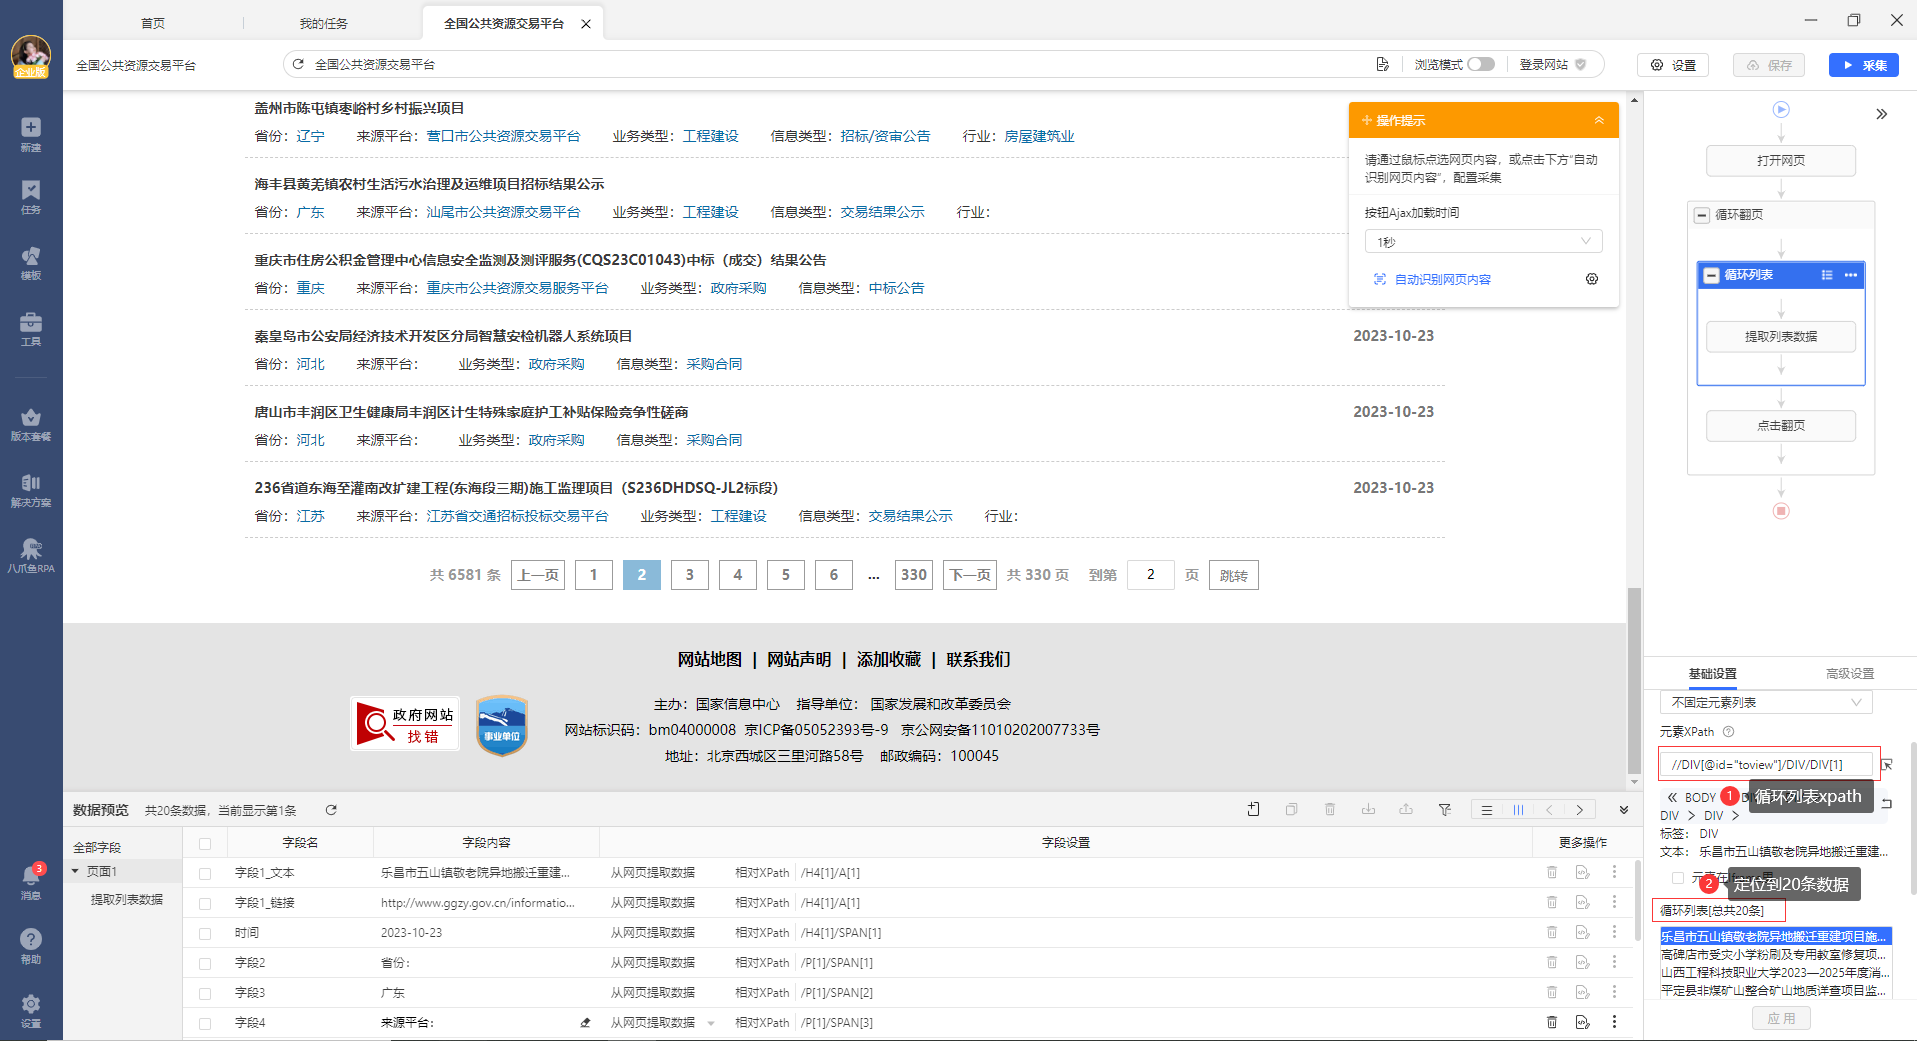Open the 工具 (tools) sidebar icon
The image size is (1917, 1041).
tap(31, 329)
